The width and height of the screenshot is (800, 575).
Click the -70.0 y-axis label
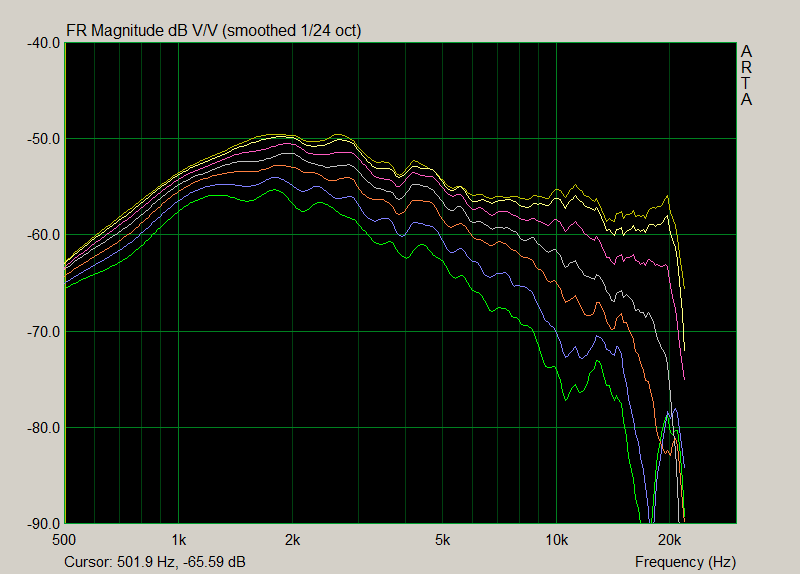tap(43, 332)
